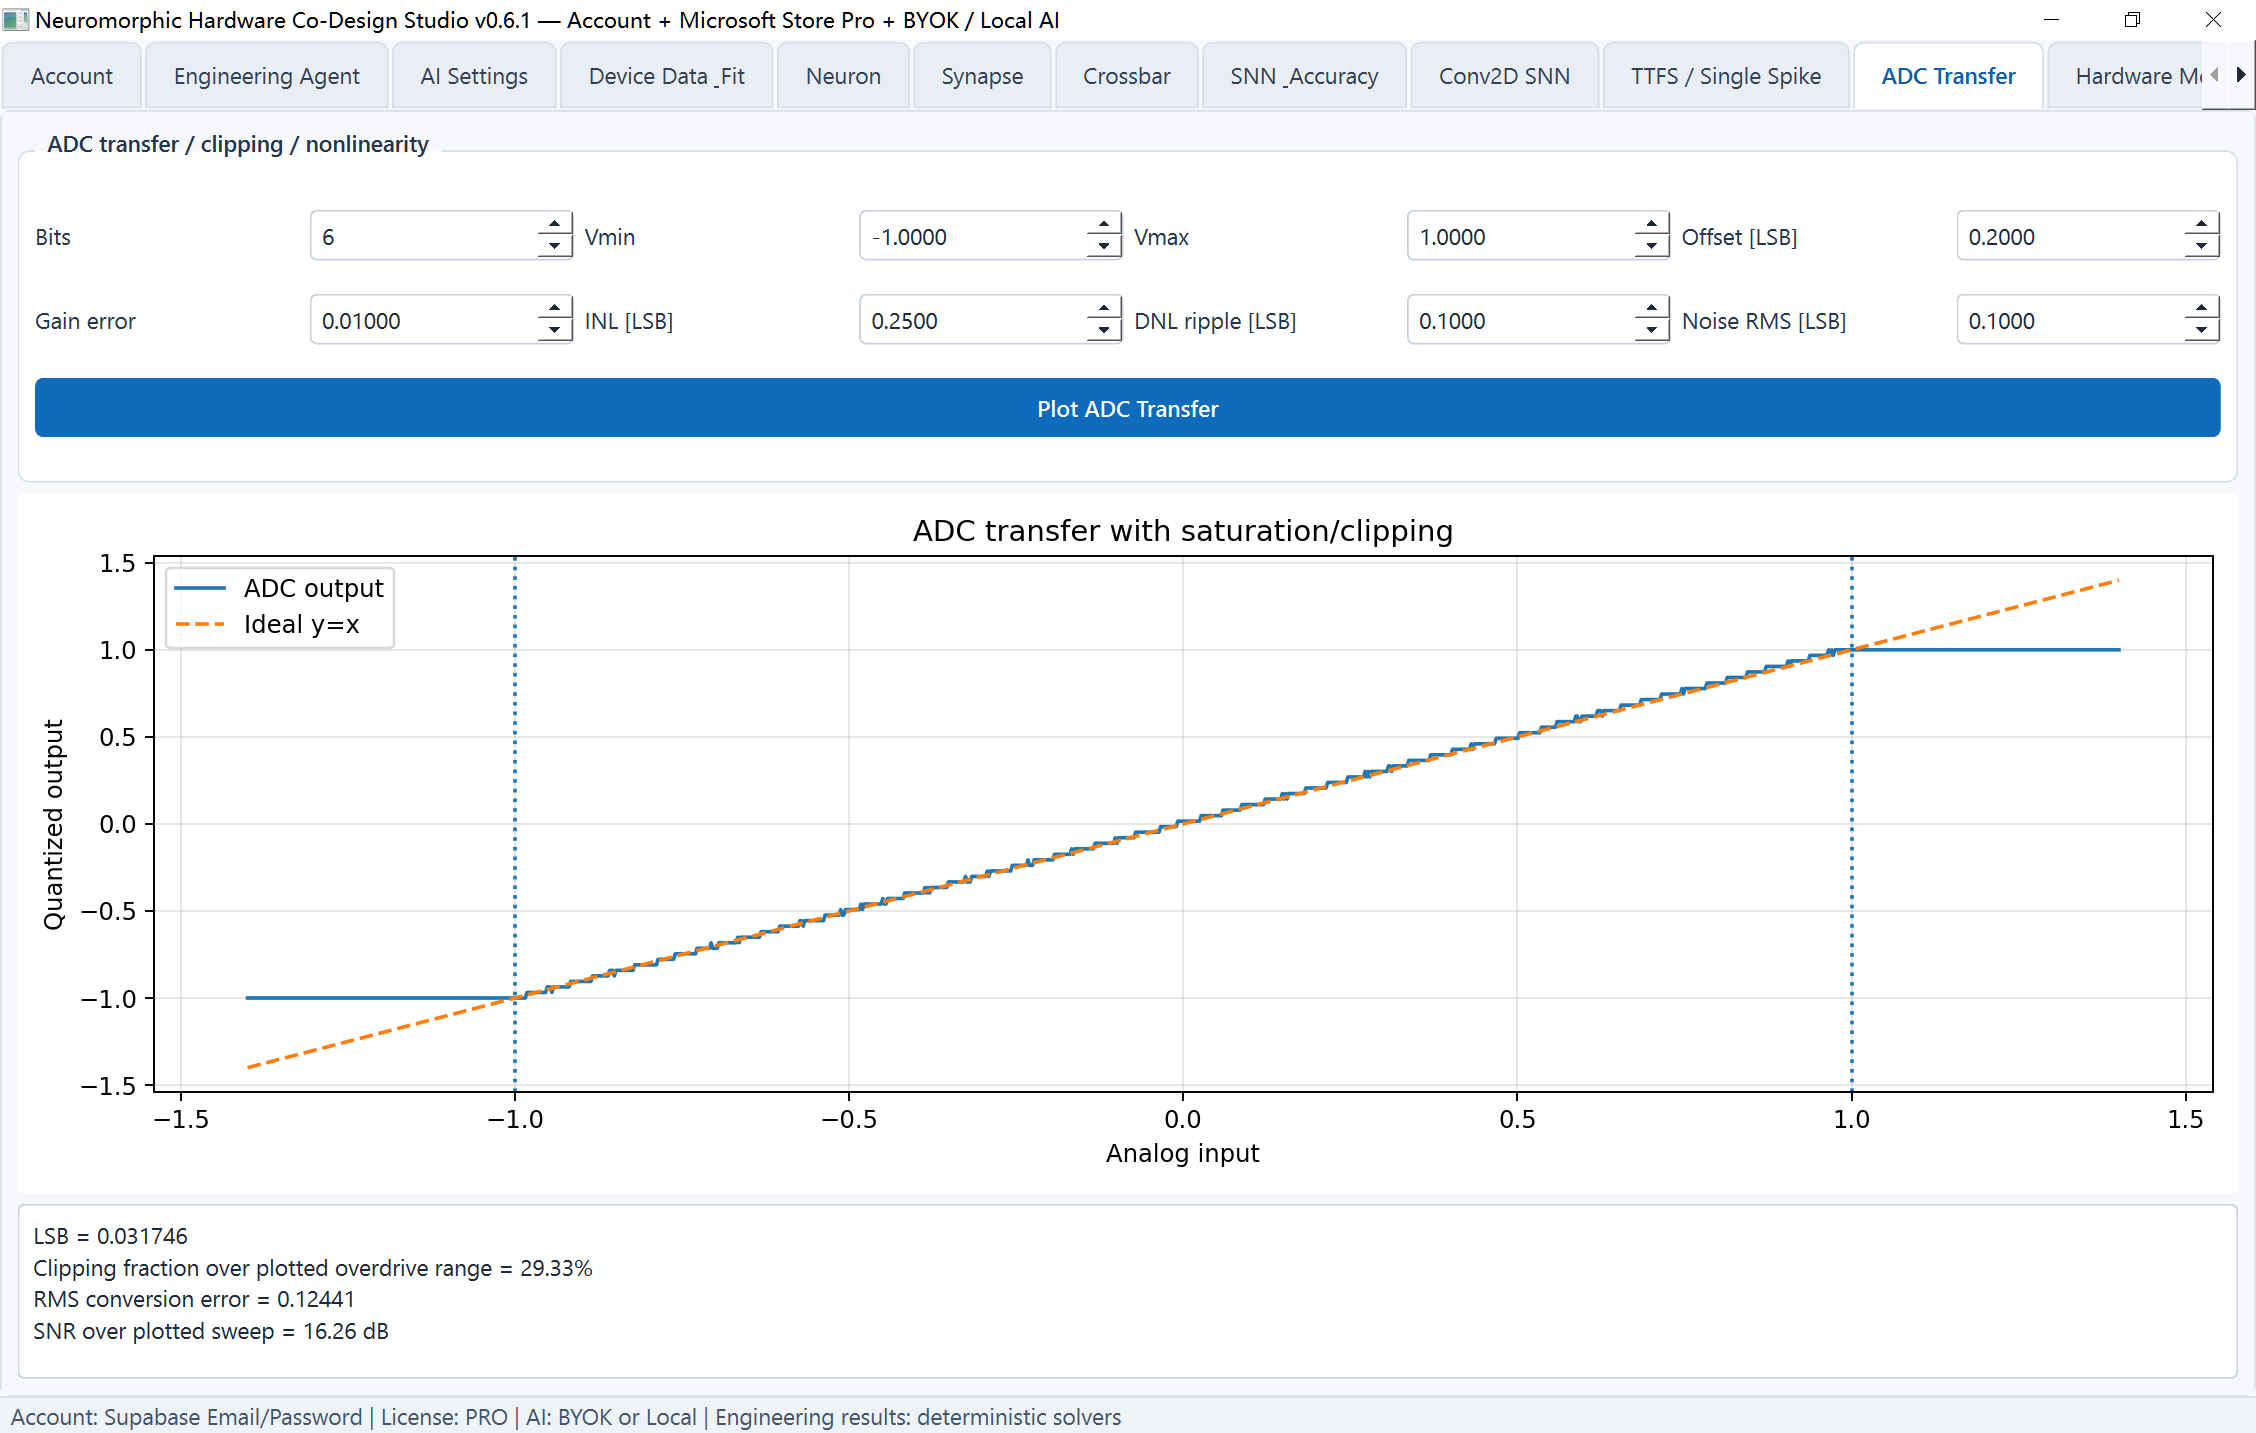
Task: Open the Account tab
Action: point(72,76)
